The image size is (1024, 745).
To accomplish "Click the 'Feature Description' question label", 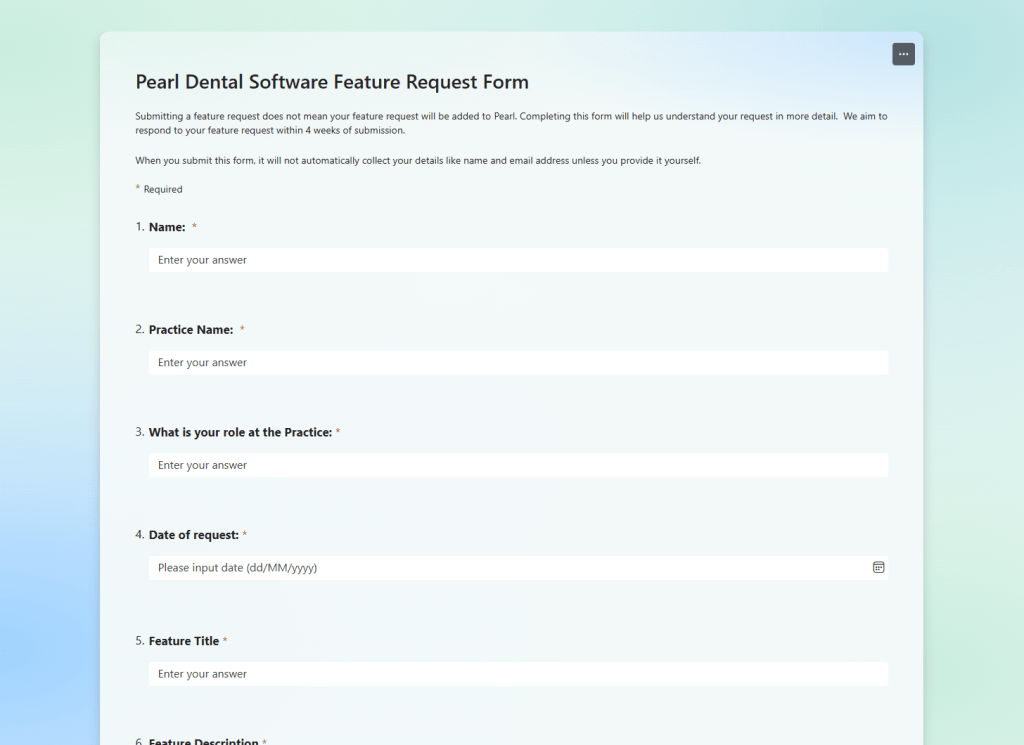I will pos(204,741).
